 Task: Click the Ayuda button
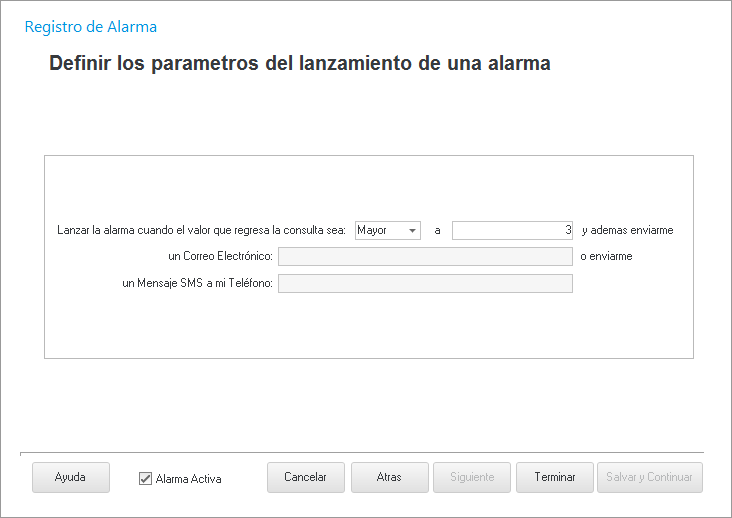tap(70, 477)
